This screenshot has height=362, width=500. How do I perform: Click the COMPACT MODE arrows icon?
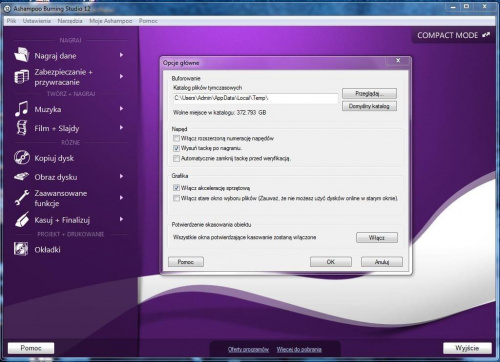click(x=486, y=35)
